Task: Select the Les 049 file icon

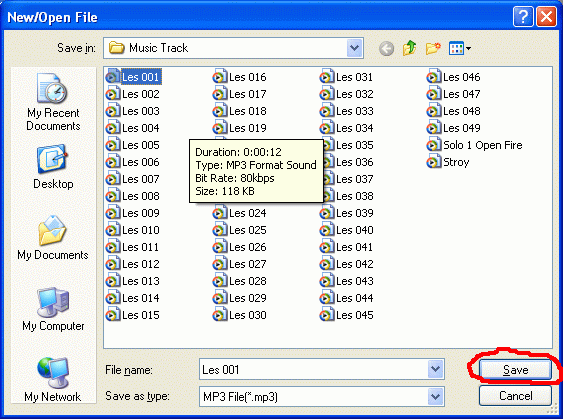Action: (433, 128)
